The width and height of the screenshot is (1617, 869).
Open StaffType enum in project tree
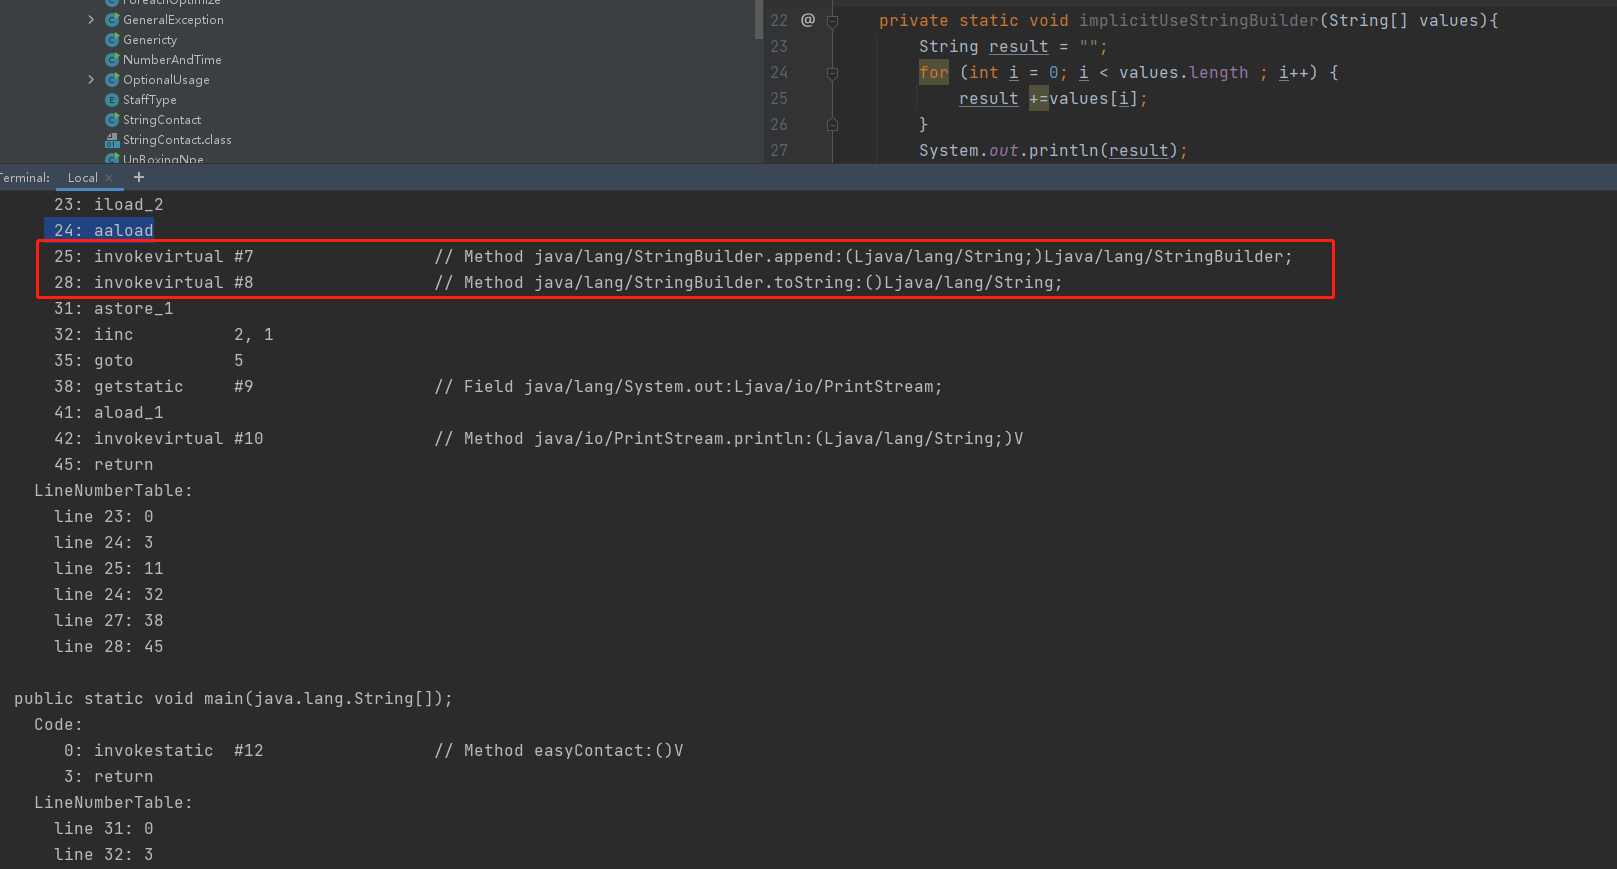click(149, 100)
